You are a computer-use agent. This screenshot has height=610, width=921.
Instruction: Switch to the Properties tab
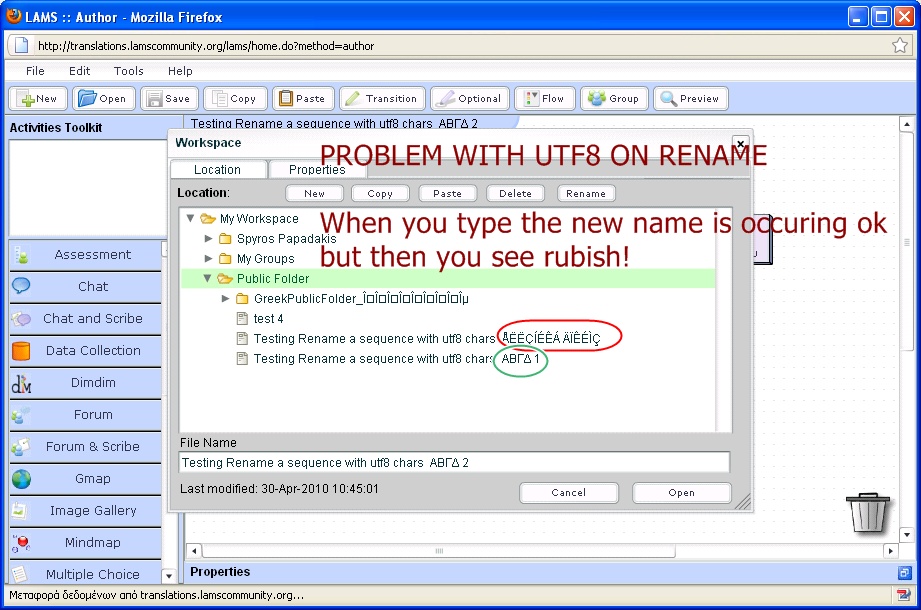pyautogui.click(x=317, y=170)
